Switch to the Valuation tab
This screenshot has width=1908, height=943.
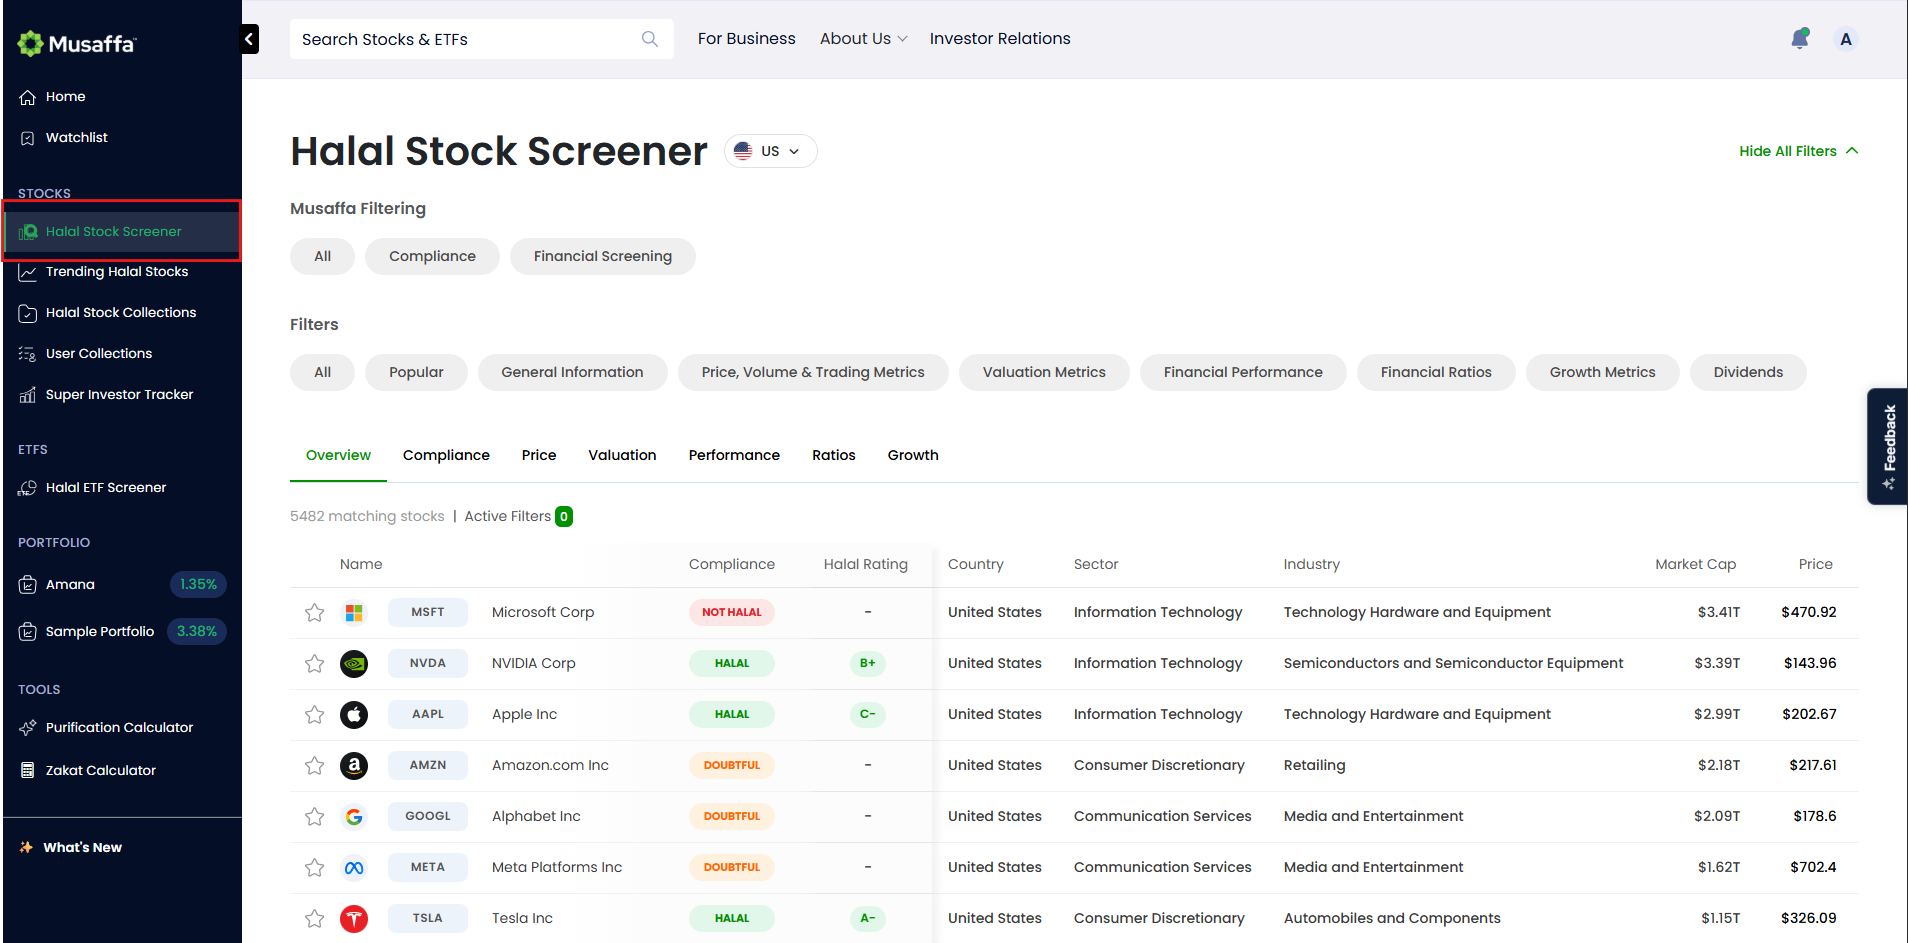click(x=622, y=455)
